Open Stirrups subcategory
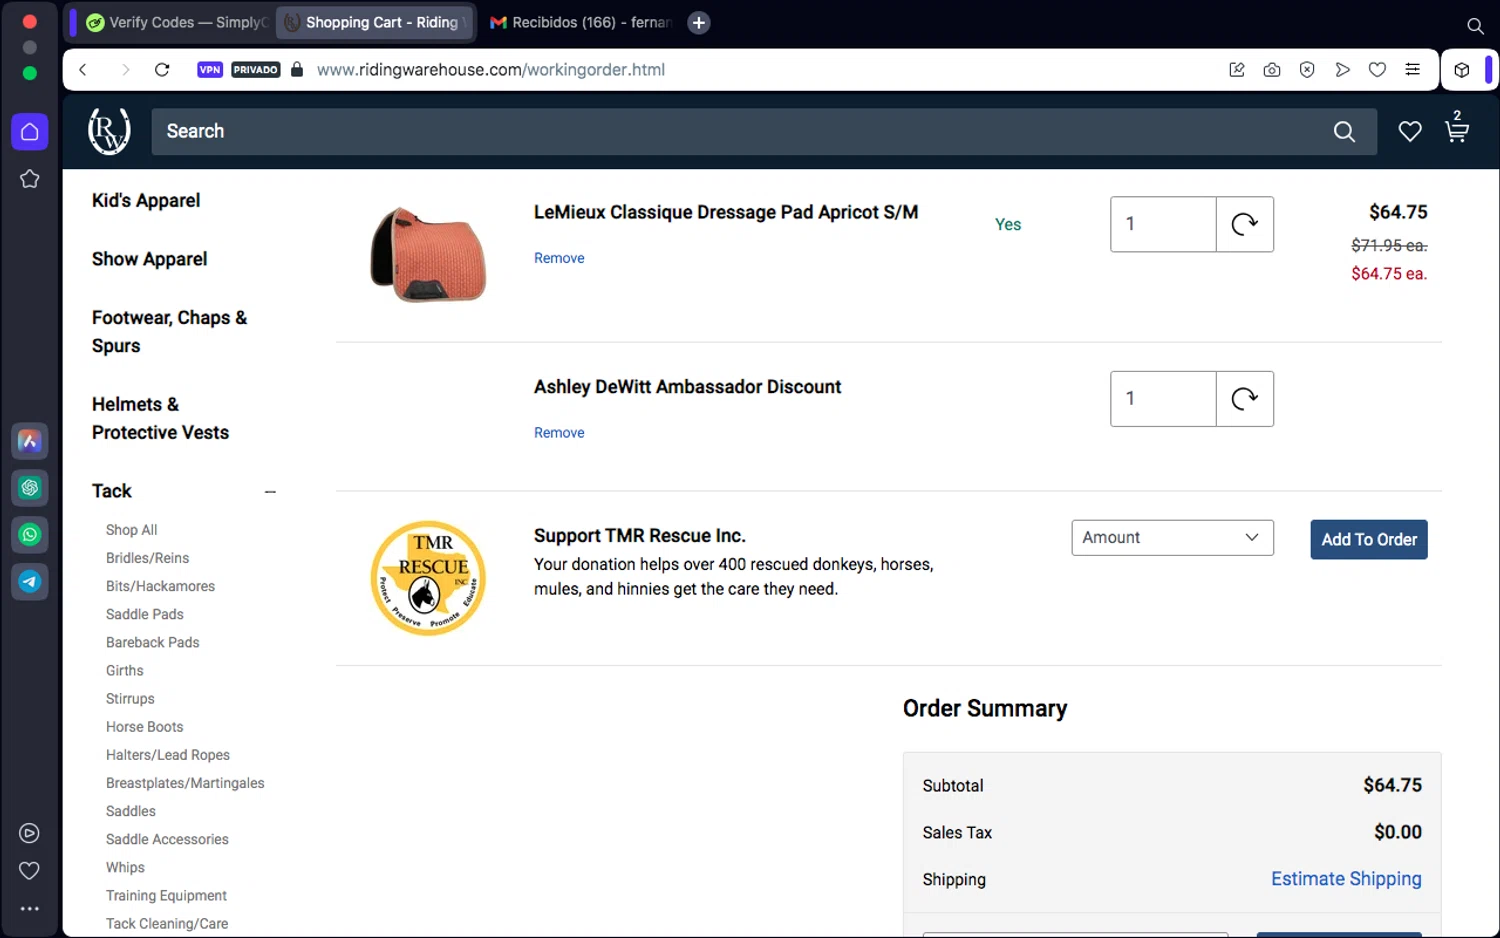The width and height of the screenshot is (1500, 938). tap(130, 699)
